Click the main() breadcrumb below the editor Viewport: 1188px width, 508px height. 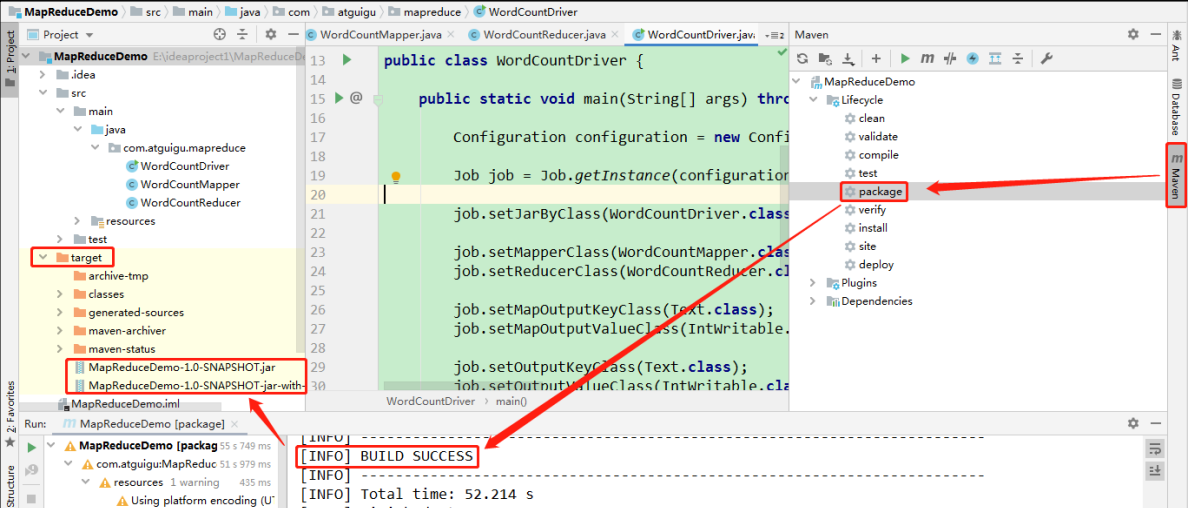pyautogui.click(x=510, y=401)
